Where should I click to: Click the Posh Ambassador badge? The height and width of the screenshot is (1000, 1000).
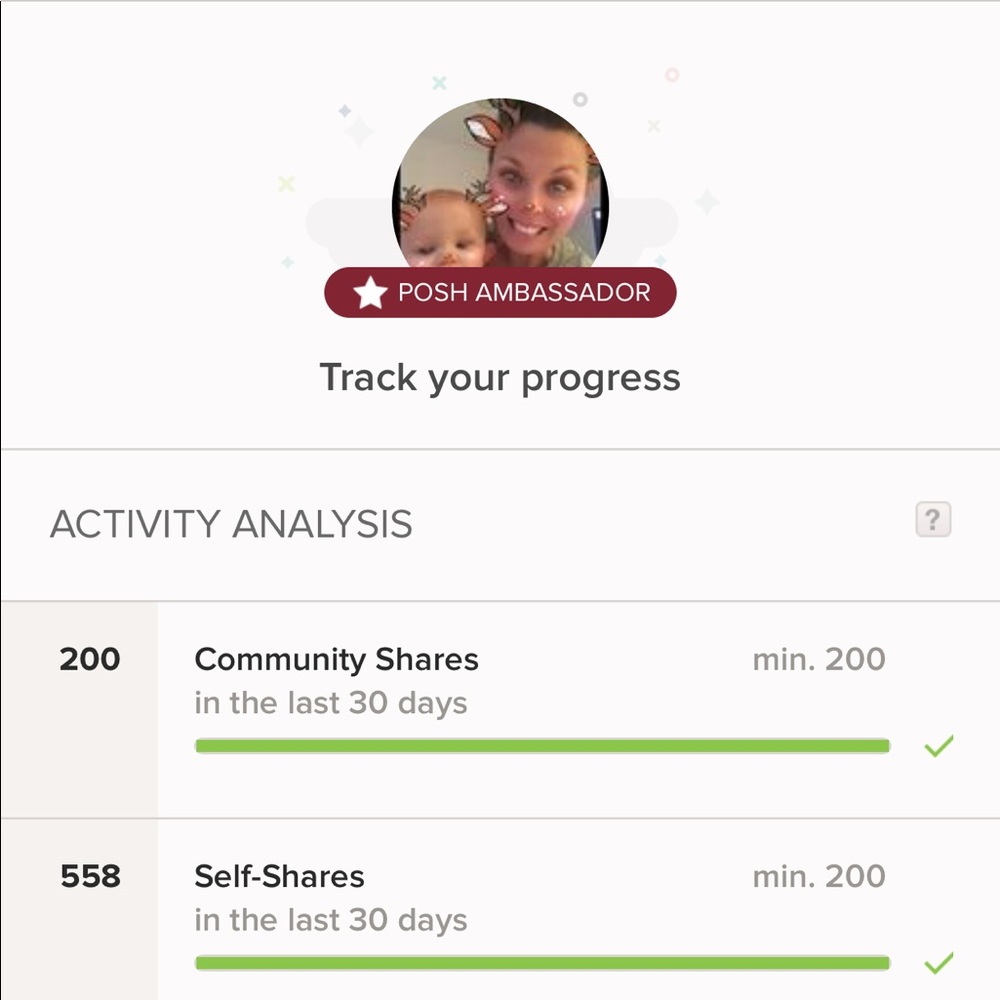tap(500, 293)
